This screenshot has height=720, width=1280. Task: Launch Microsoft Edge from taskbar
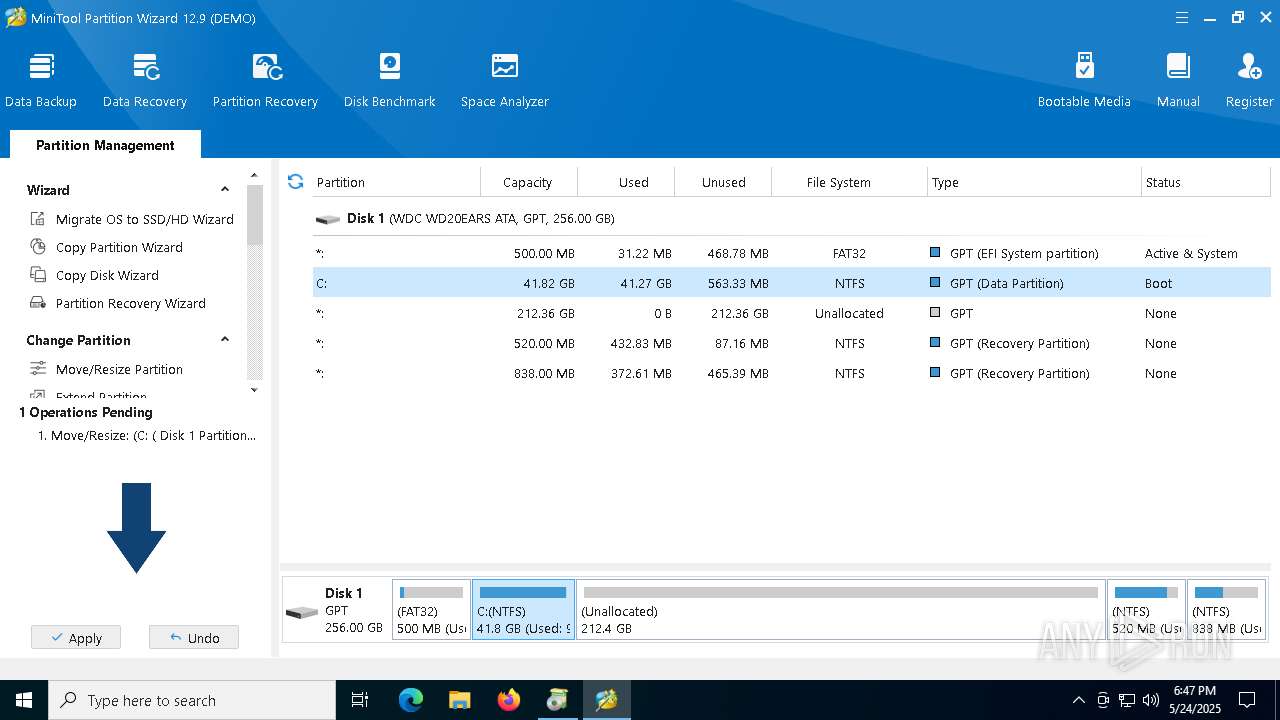411,700
